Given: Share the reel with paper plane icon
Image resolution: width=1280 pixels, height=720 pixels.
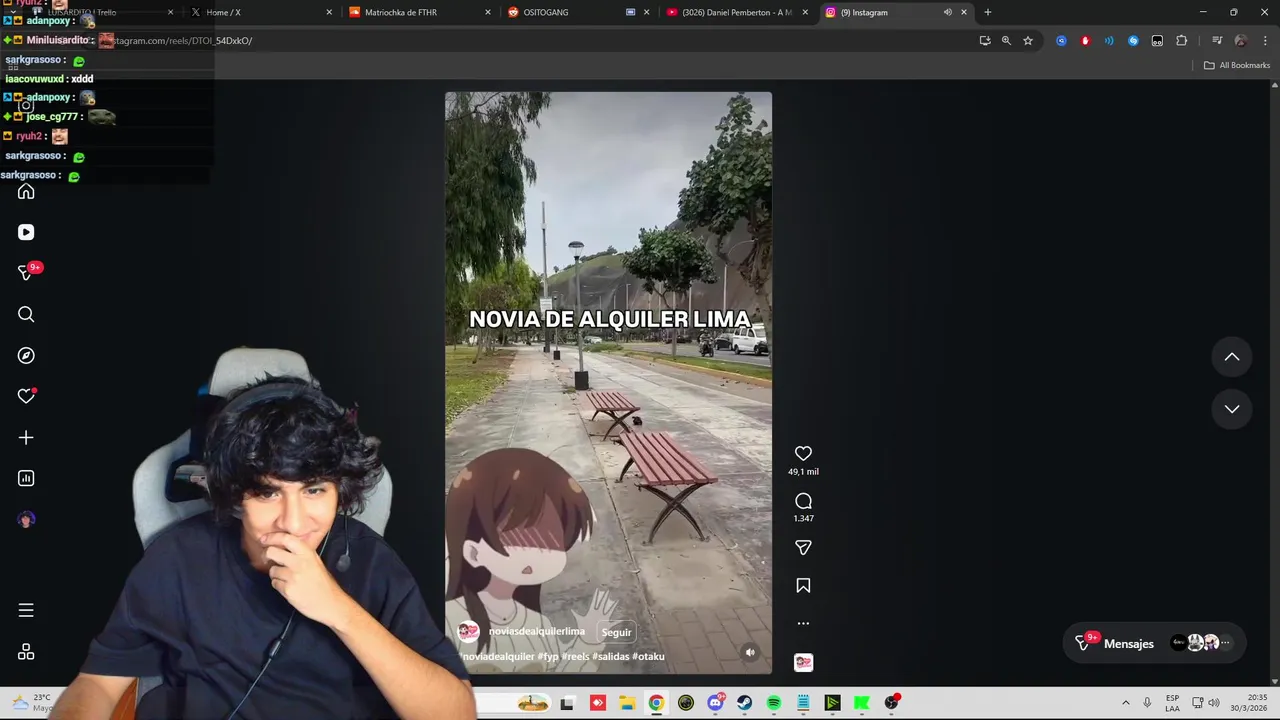Looking at the screenshot, I should click(x=803, y=547).
